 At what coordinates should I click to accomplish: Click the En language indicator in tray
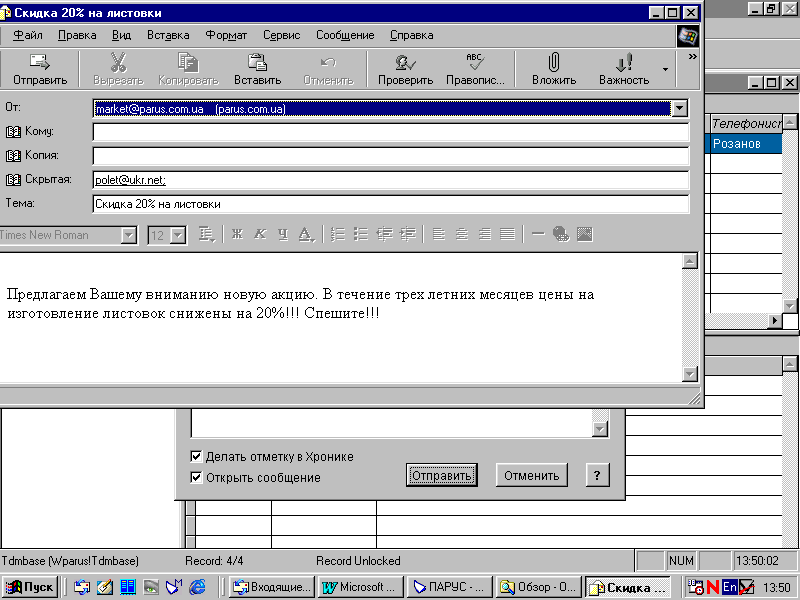click(730, 587)
